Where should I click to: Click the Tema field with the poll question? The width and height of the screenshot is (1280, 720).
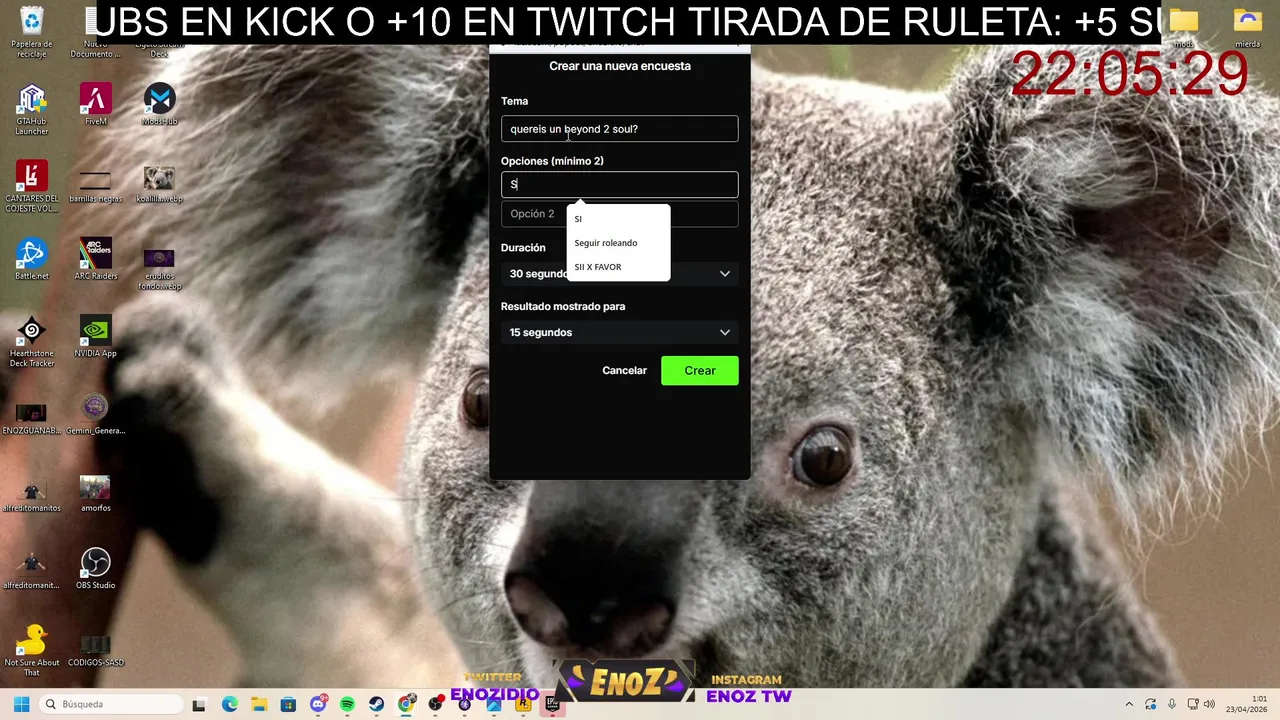tap(620, 129)
